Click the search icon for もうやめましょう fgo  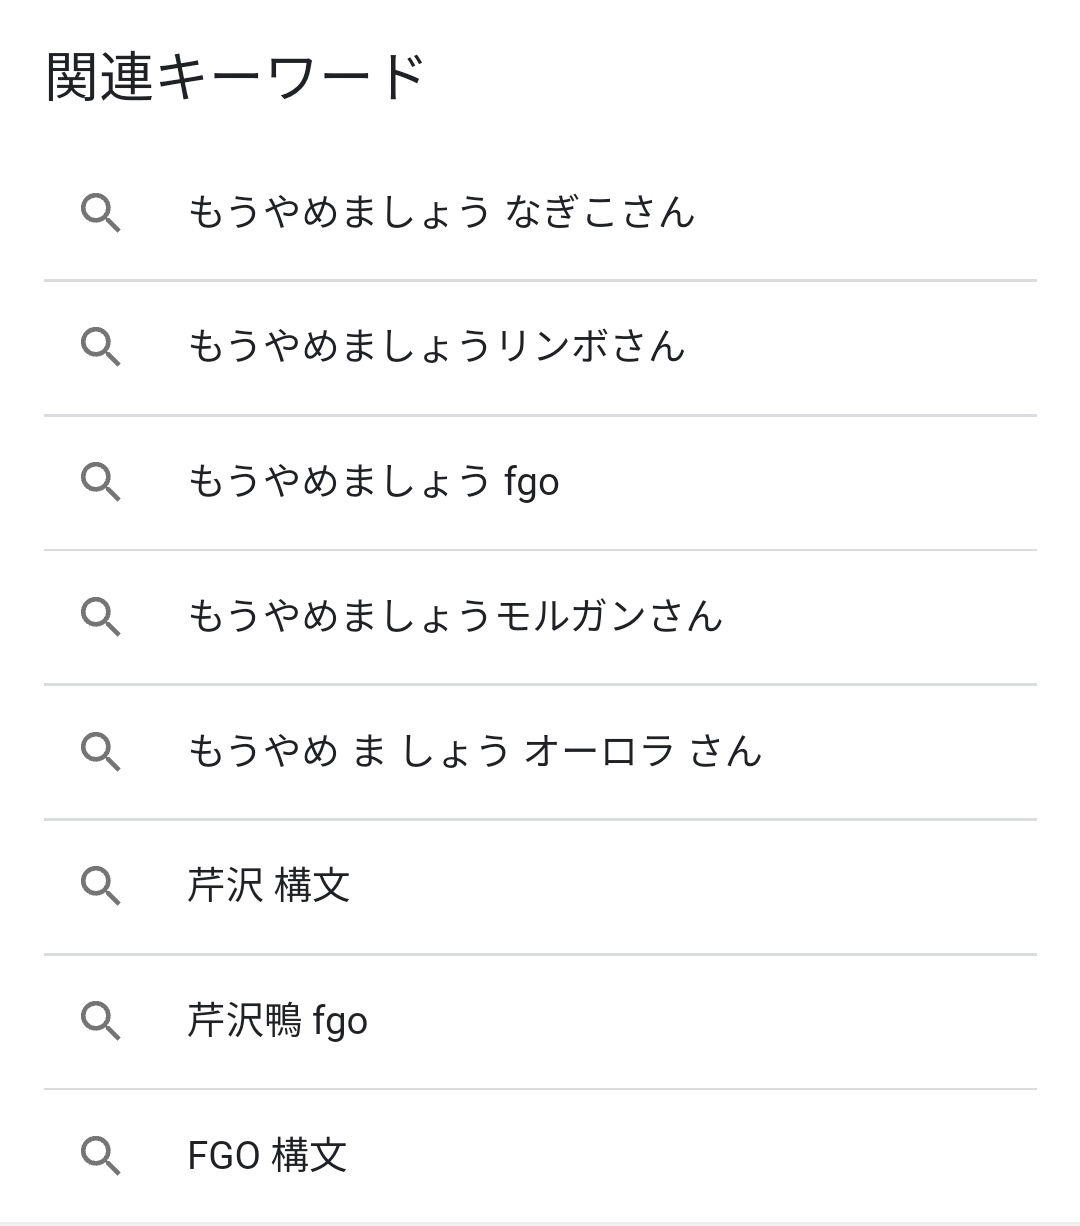100,482
